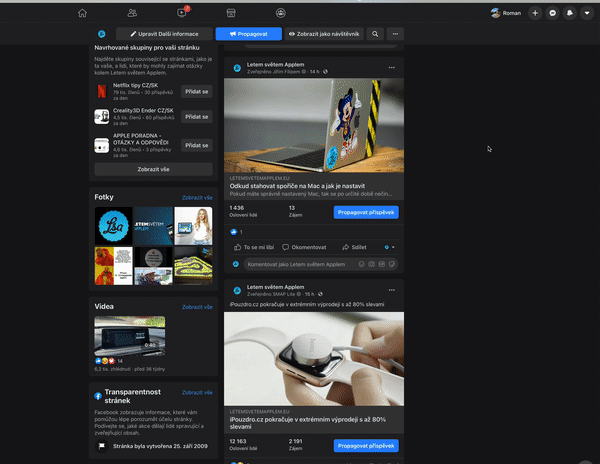
Task: Open the Watch video icon with notification badge
Action: [182, 13]
